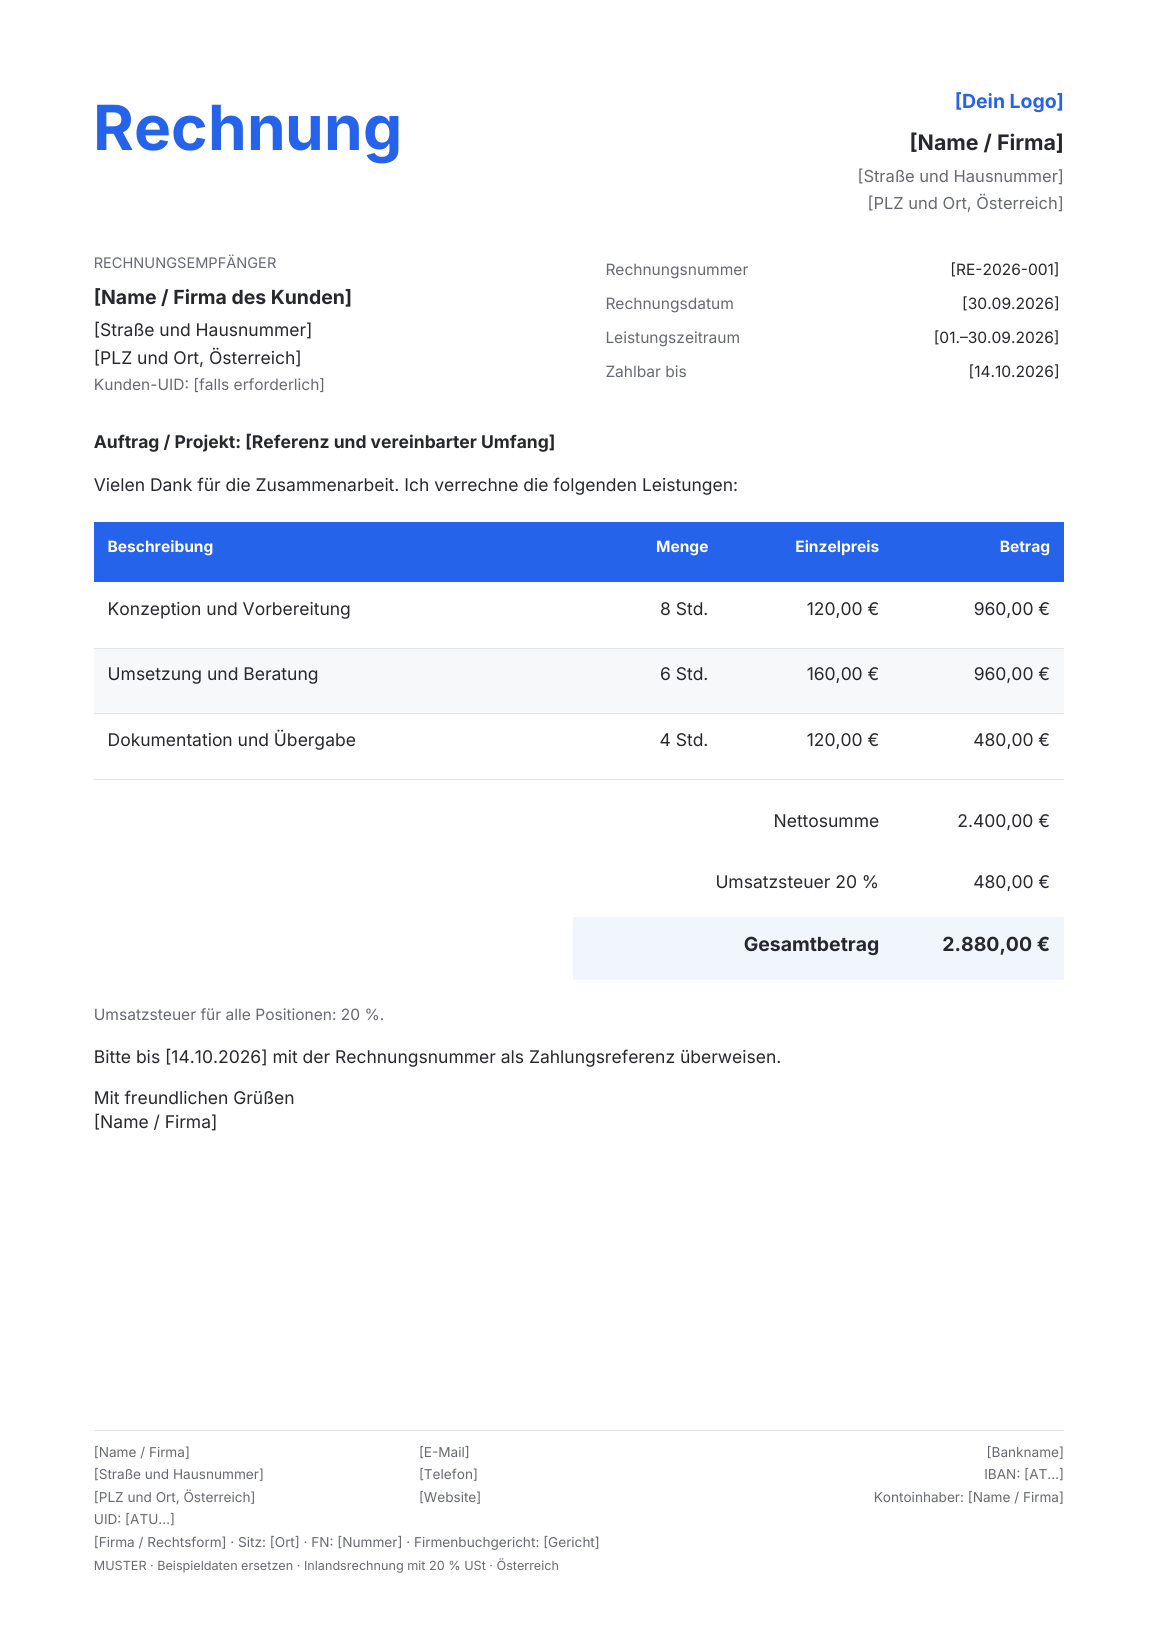Viewport: 1158px width, 1638px height.
Task: Select the "Leistungszeitraum" label
Action: click(x=673, y=338)
